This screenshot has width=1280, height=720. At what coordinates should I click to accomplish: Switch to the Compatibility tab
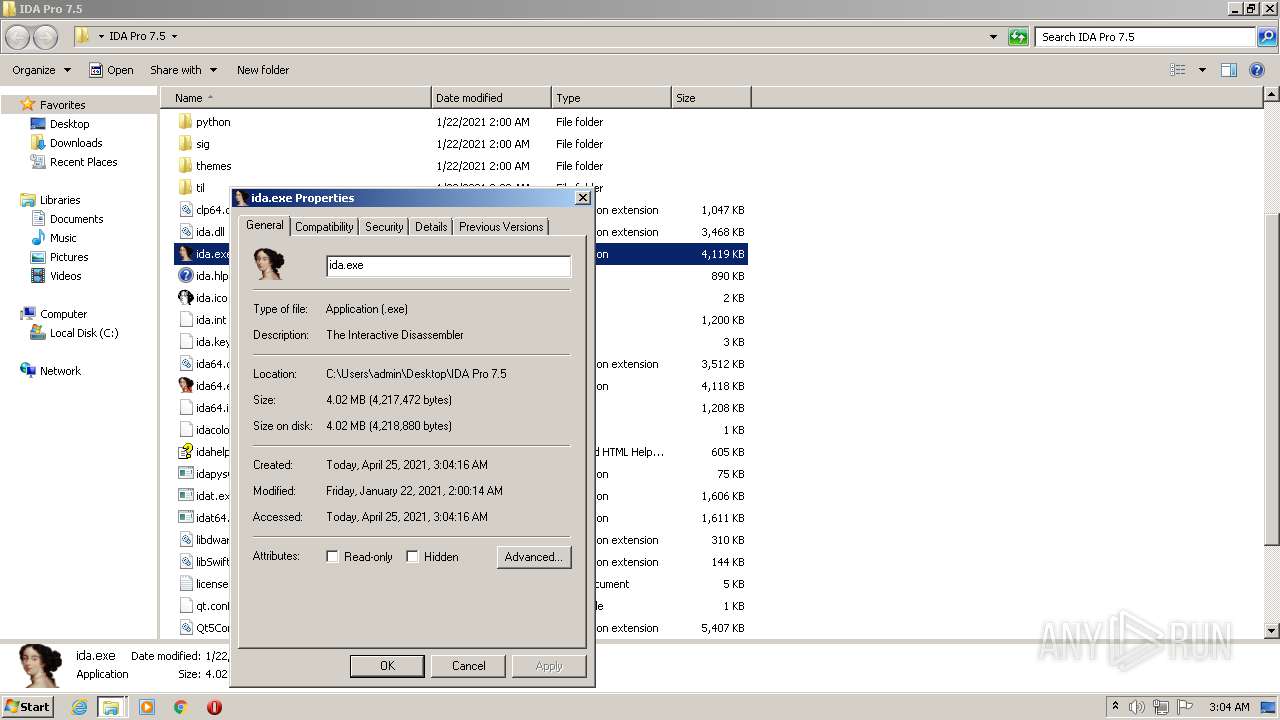pyautogui.click(x=324, y=227)
